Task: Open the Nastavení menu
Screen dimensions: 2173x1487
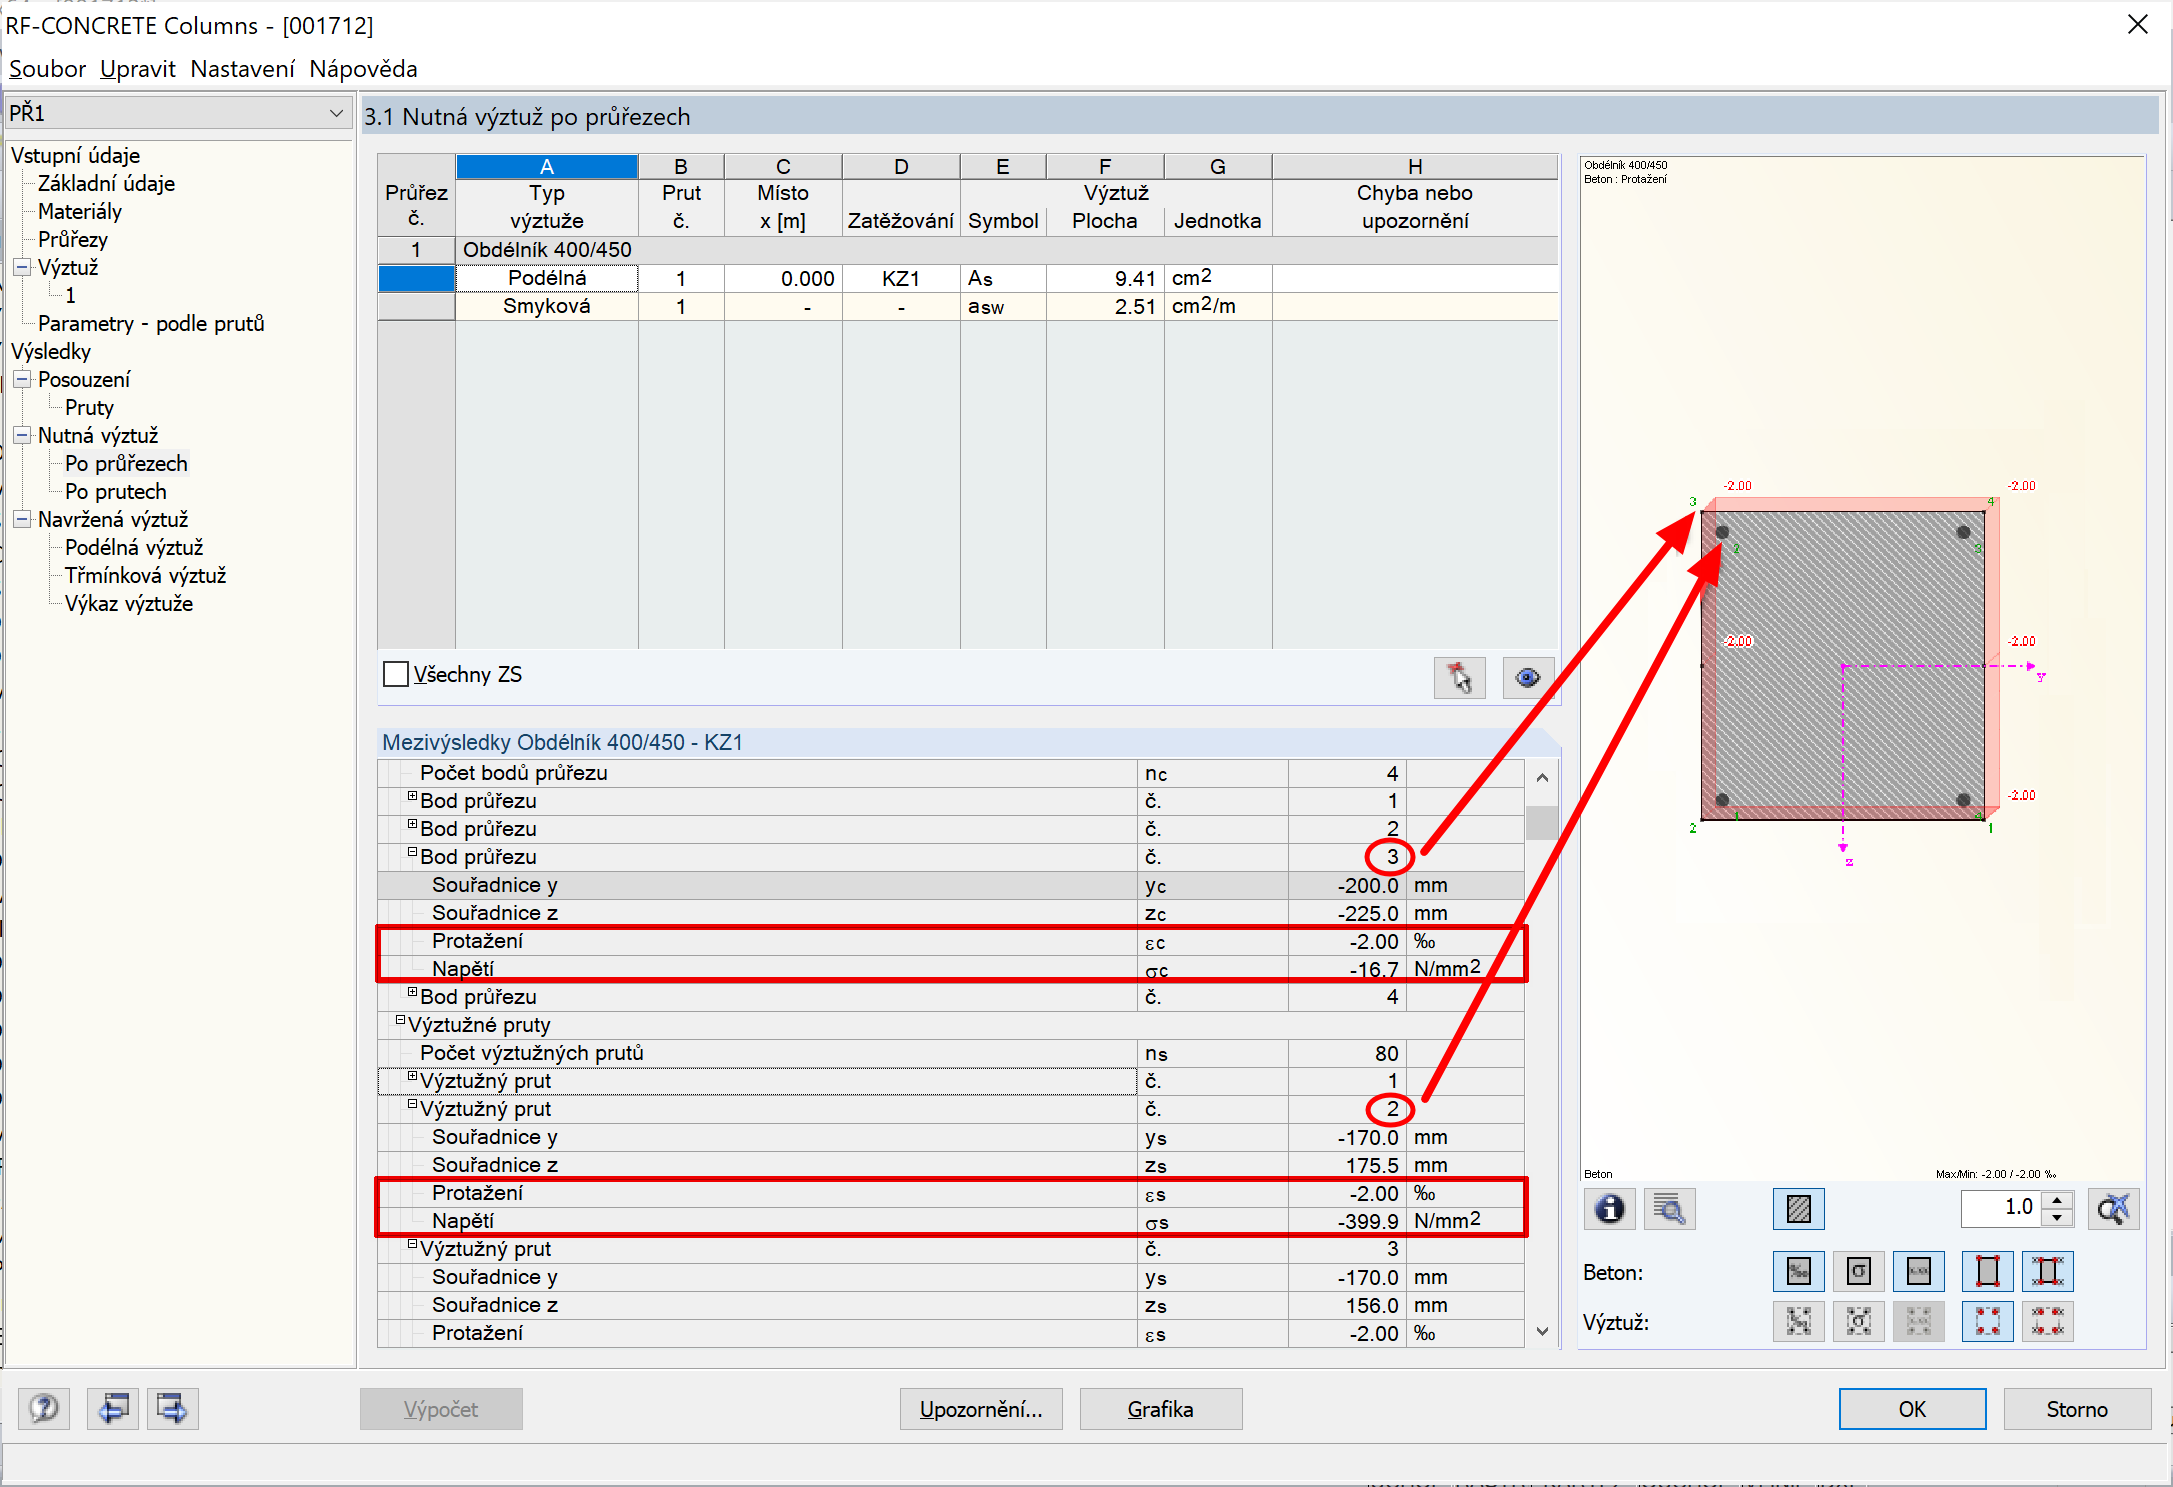Action: 242,69
